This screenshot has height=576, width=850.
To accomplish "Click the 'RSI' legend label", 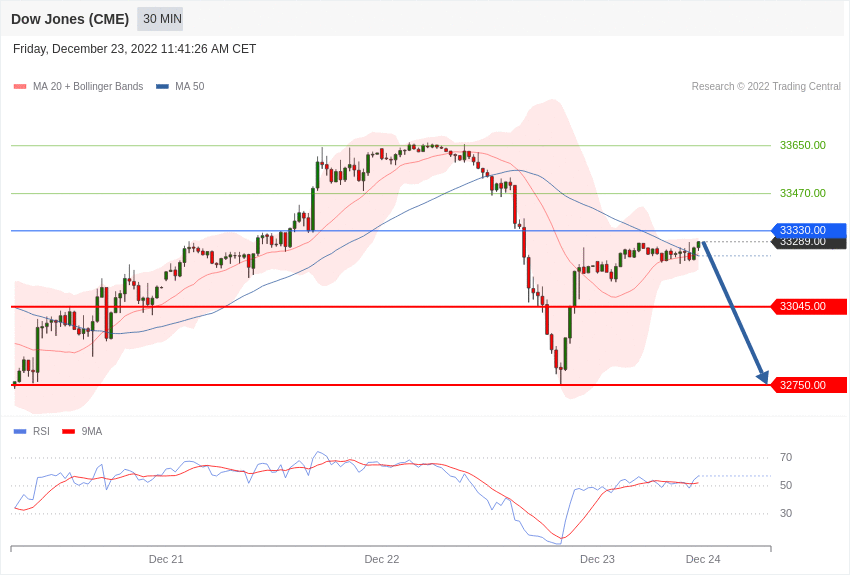I will point(41,431).
